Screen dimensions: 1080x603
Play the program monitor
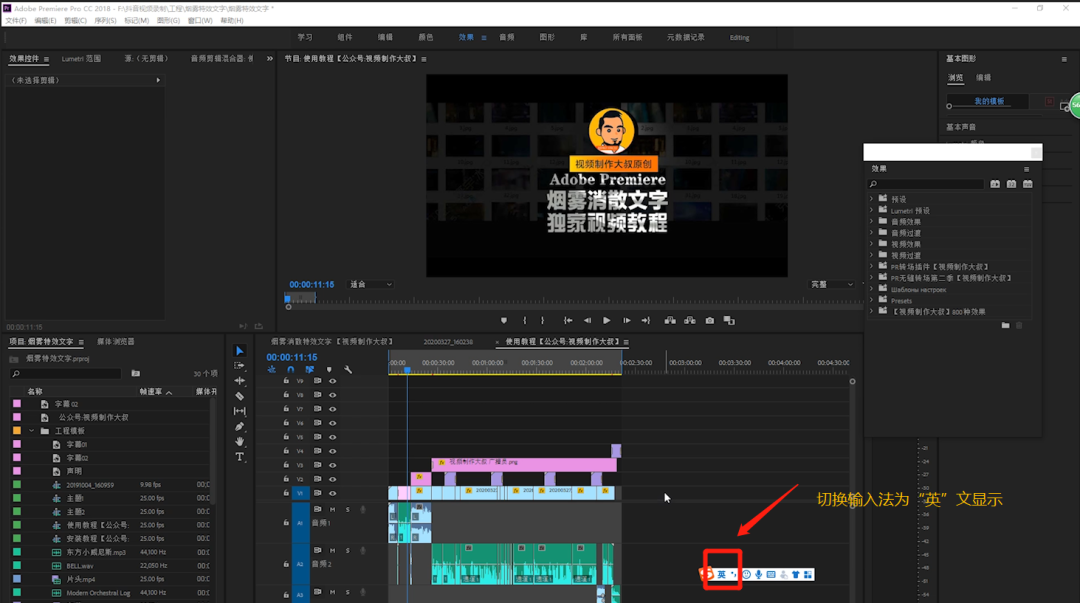[x=607, y=320]
